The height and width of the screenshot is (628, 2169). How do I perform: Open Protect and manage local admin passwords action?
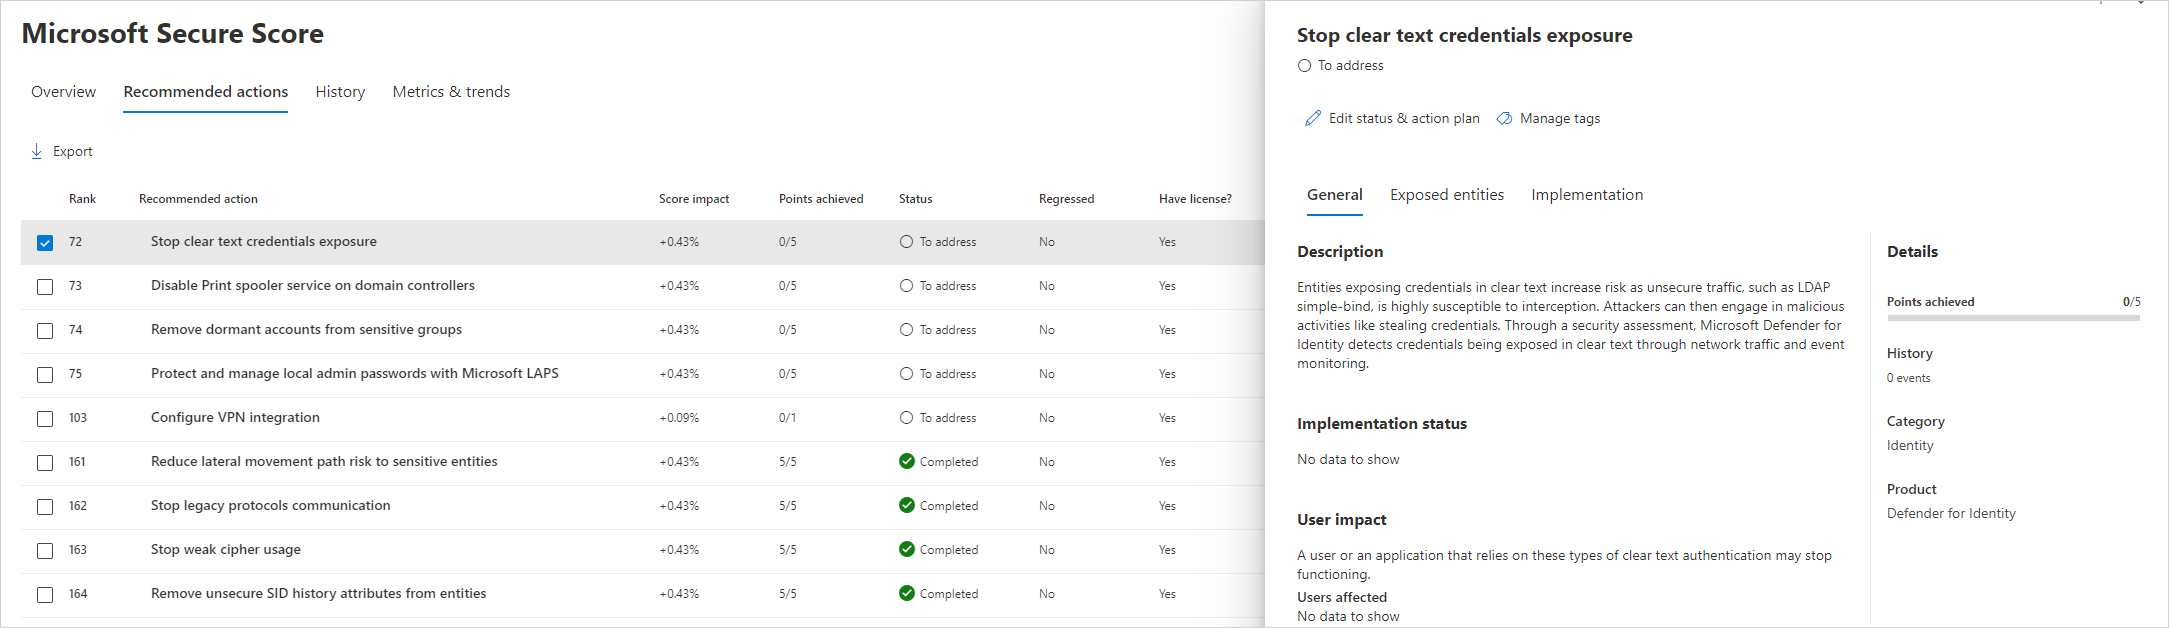pyautogui.click(x=354, y=374)
